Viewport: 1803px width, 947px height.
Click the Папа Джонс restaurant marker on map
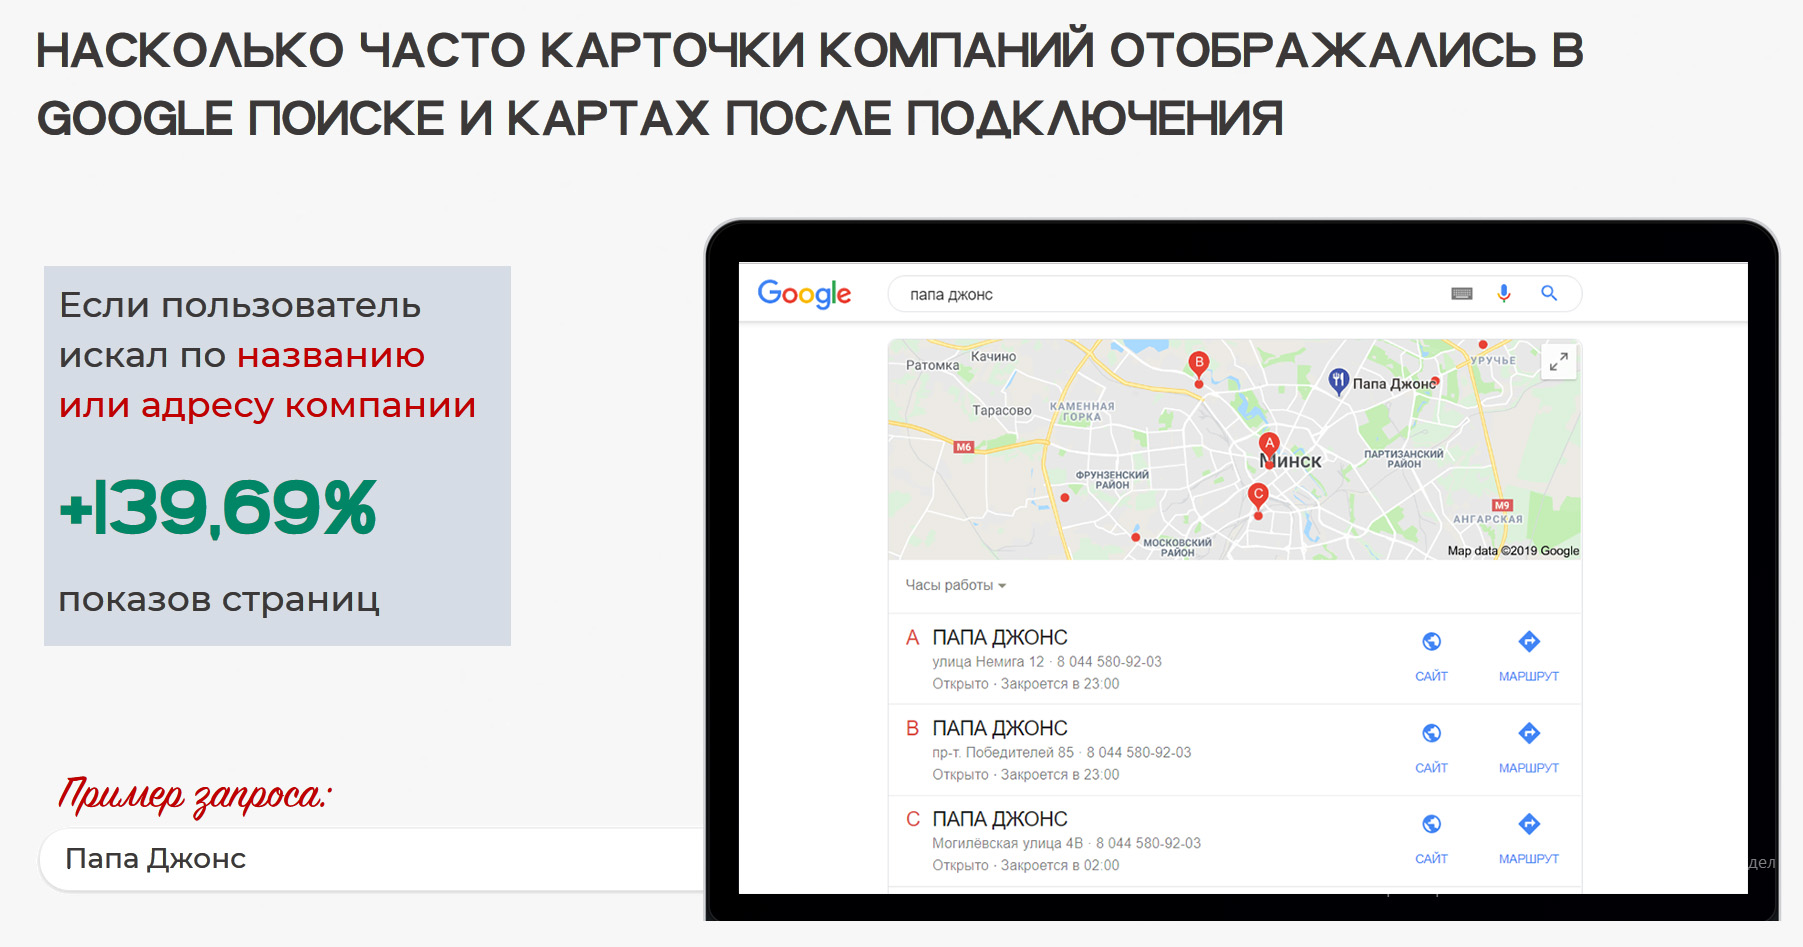tap(1338, 381)
